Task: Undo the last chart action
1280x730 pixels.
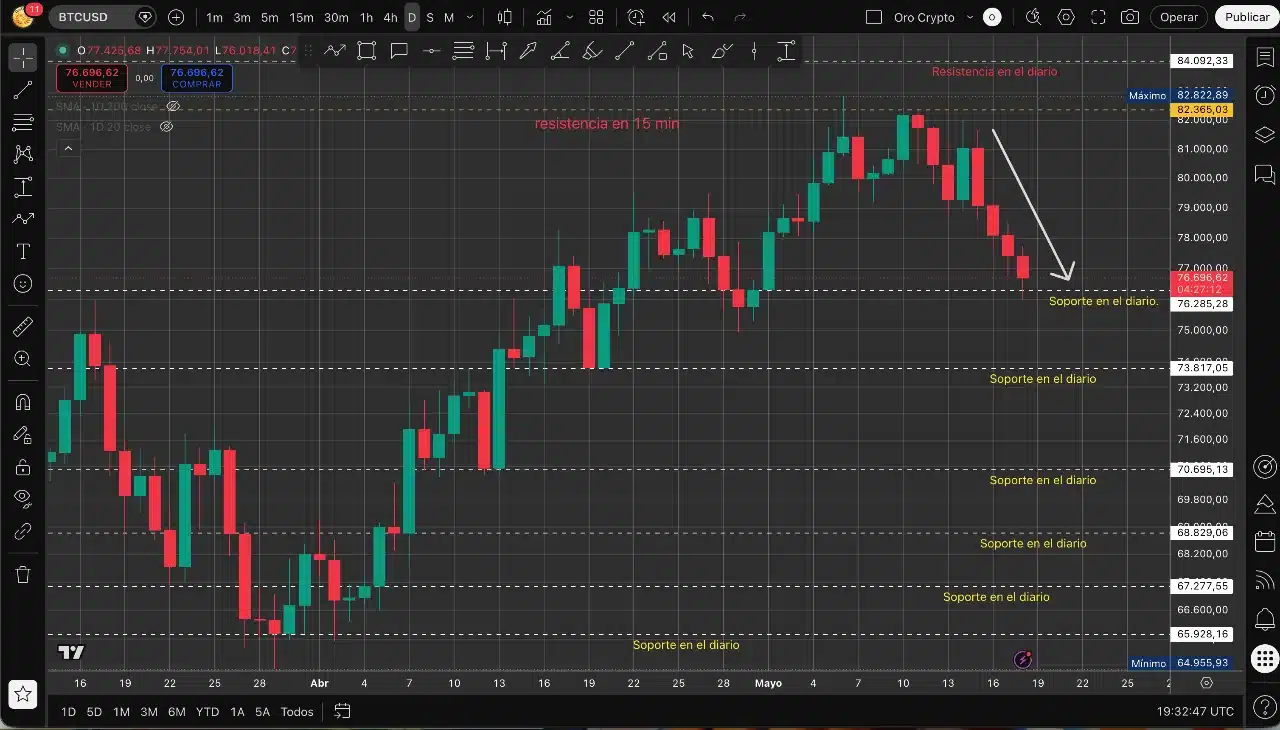Action: tap(708, 17)
